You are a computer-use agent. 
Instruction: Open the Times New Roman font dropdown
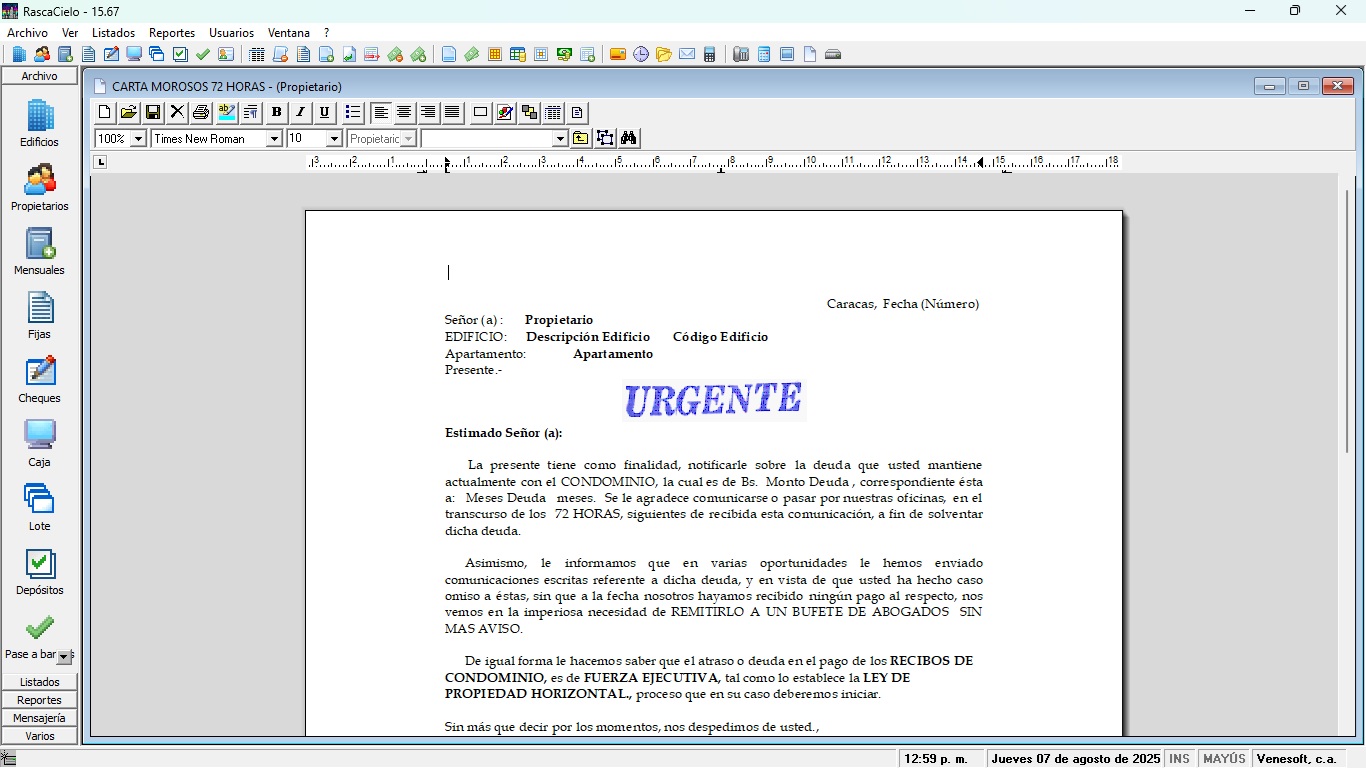coord(274,139)
